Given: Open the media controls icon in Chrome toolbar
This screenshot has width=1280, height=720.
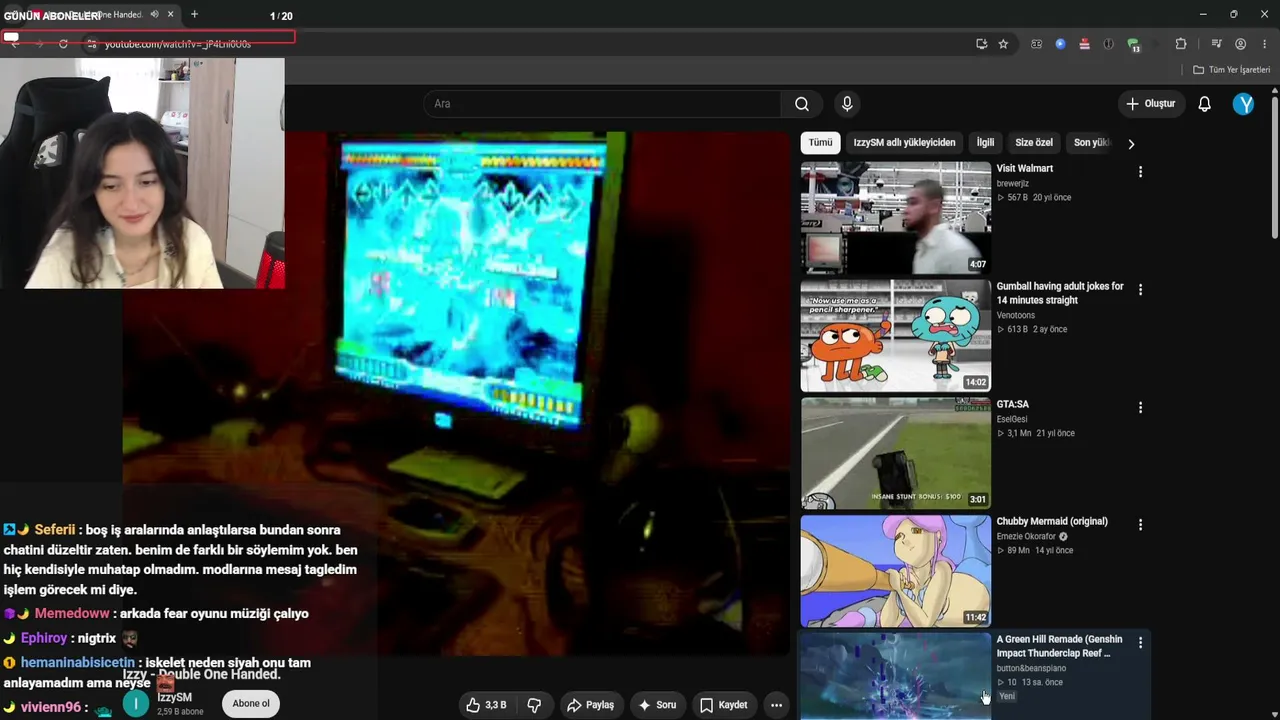Looking at the screenshot, I should coord(1216,44).
